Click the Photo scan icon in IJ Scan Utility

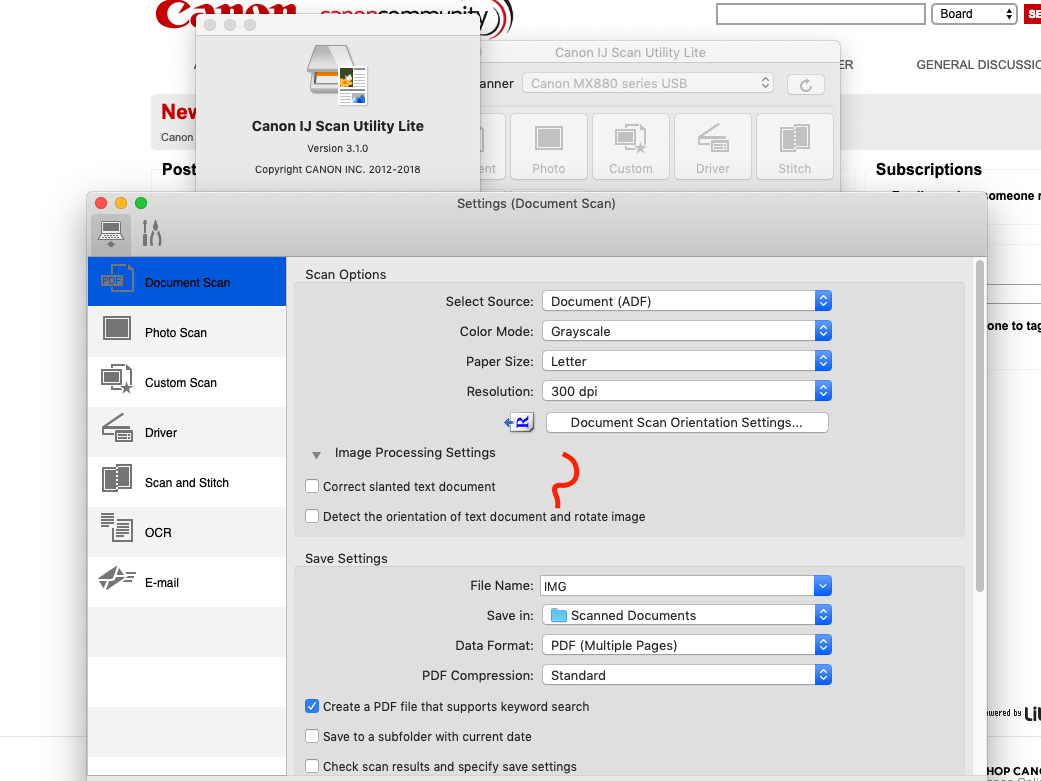[x=548, y=146]
